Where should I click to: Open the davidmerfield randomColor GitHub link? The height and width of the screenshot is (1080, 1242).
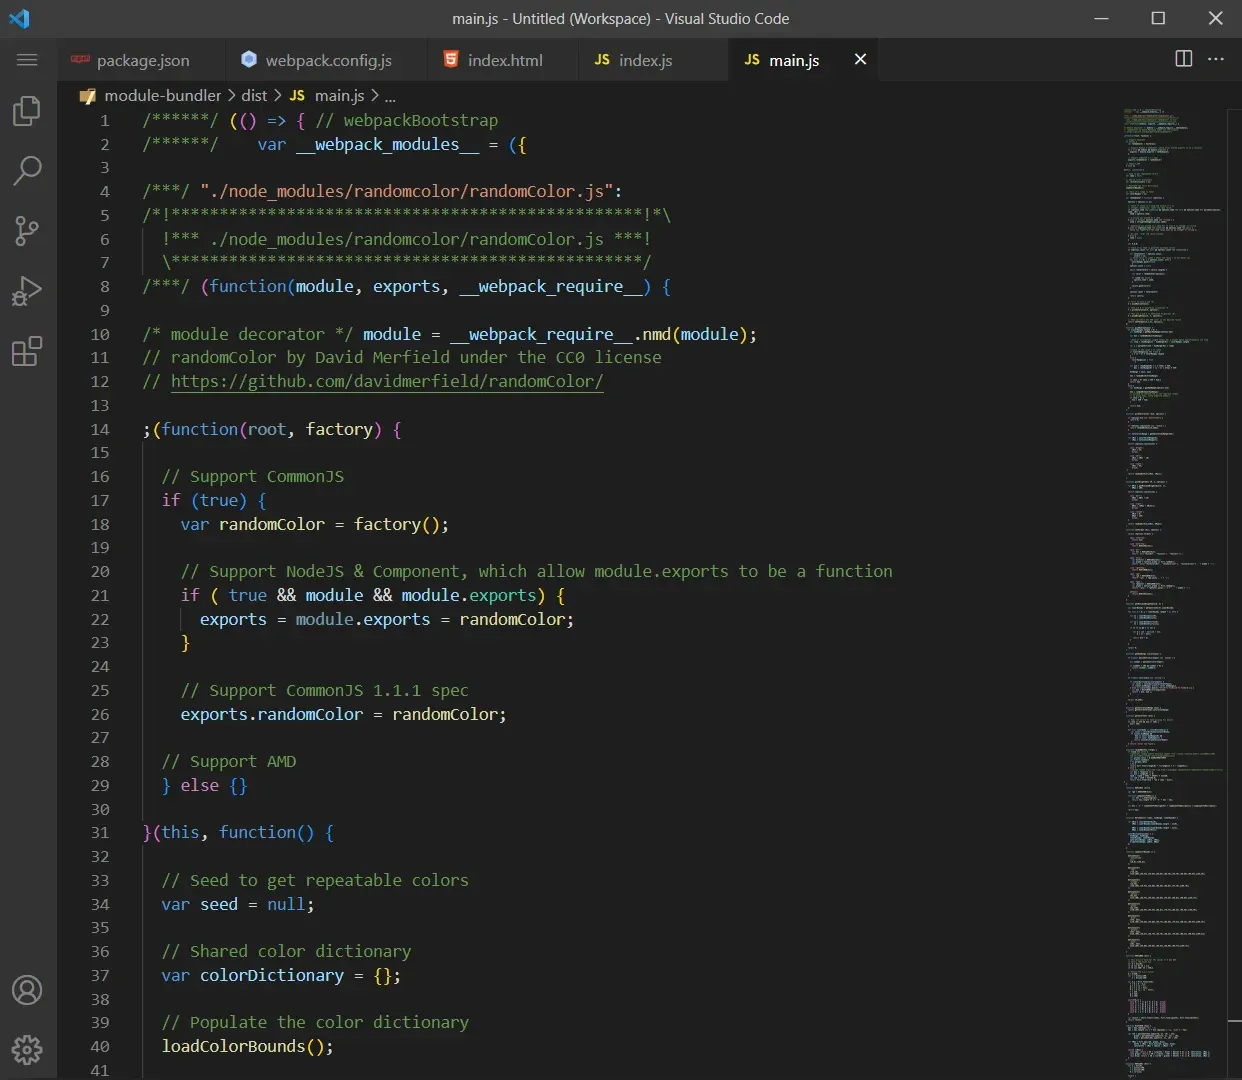tap(388, 381)
